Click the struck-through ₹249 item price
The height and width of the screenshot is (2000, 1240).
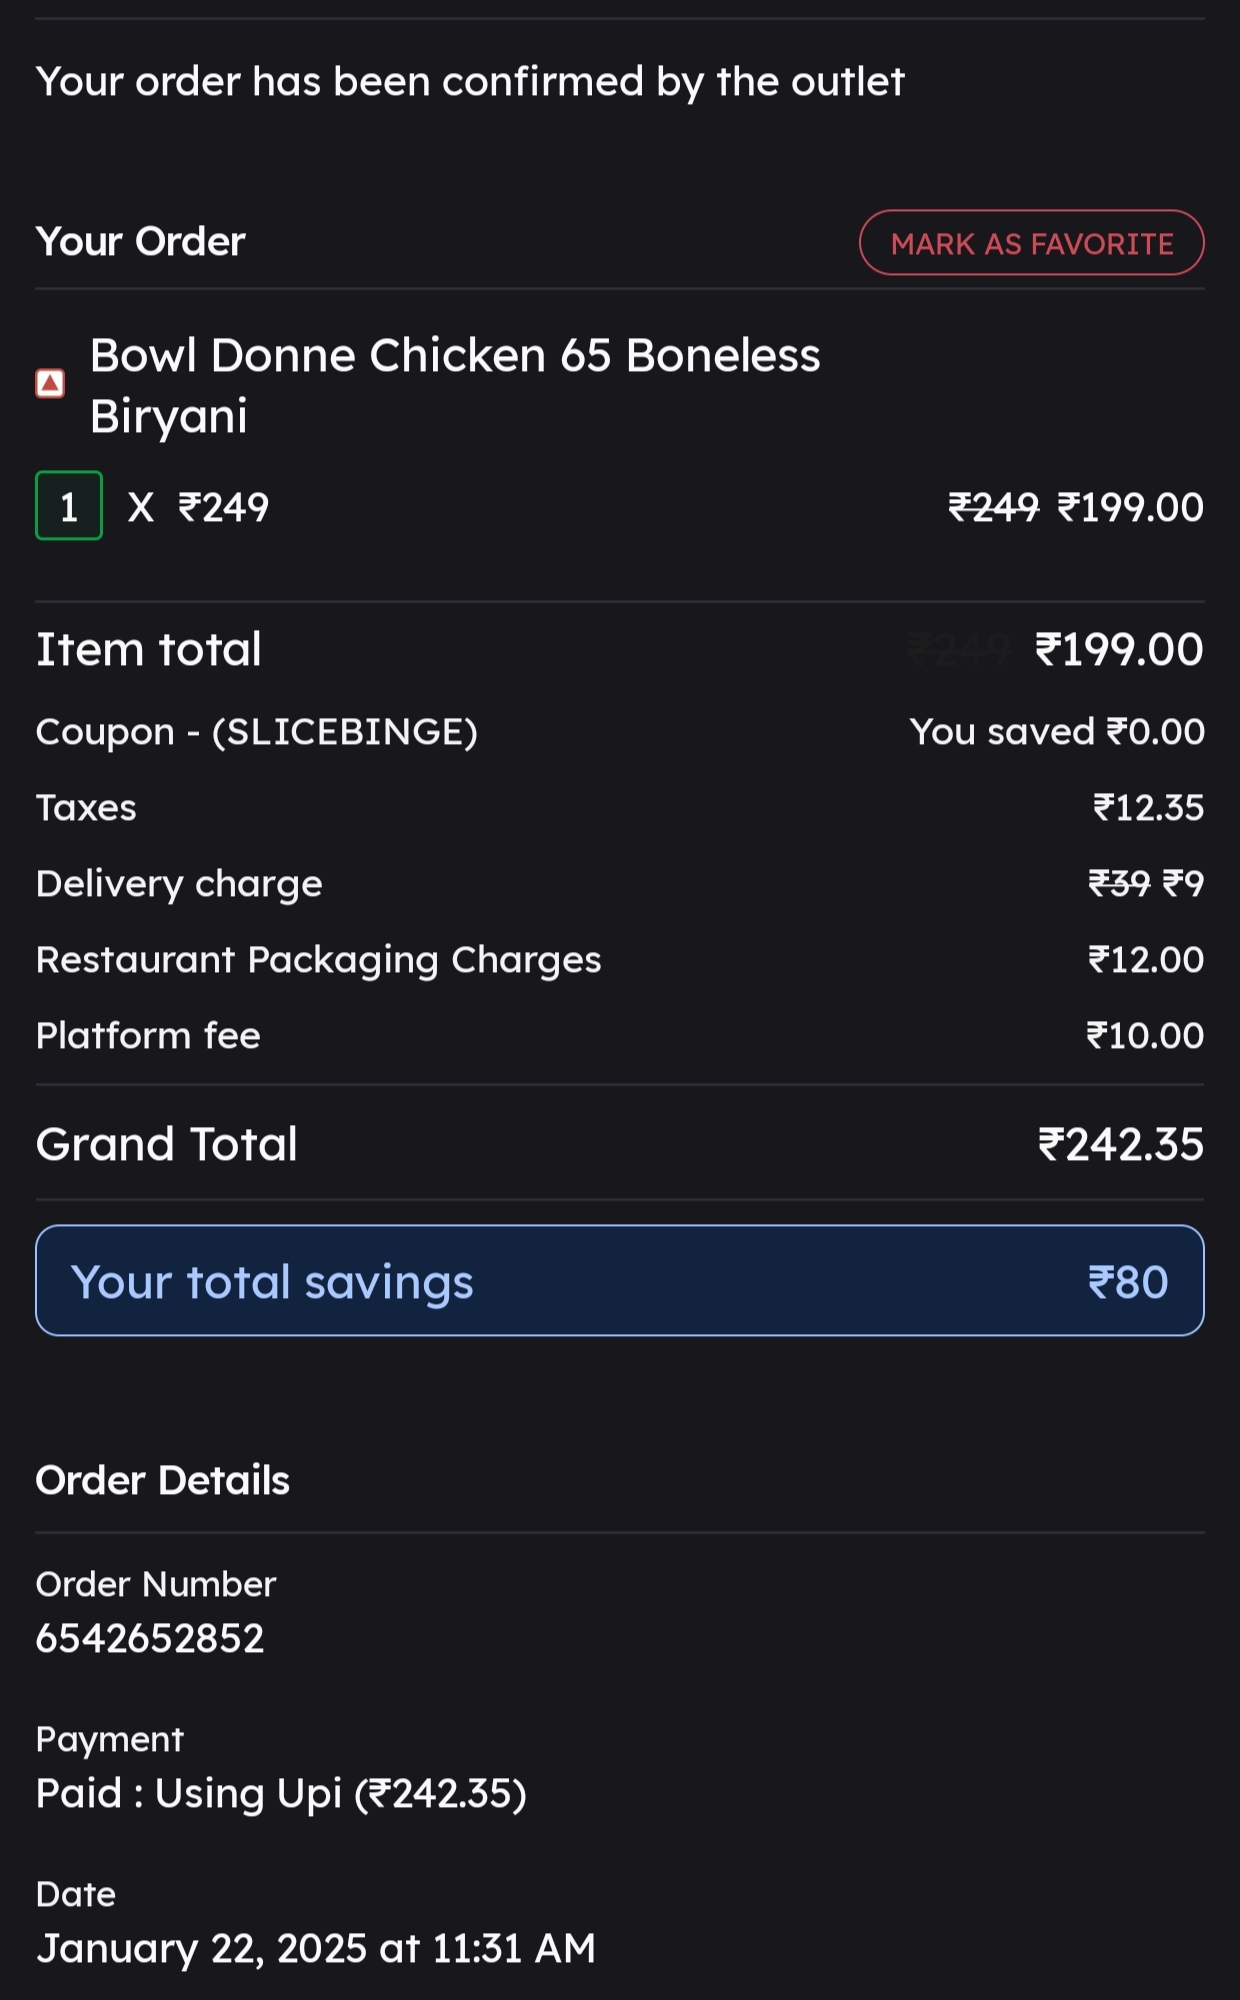click(x=993, y=508)
